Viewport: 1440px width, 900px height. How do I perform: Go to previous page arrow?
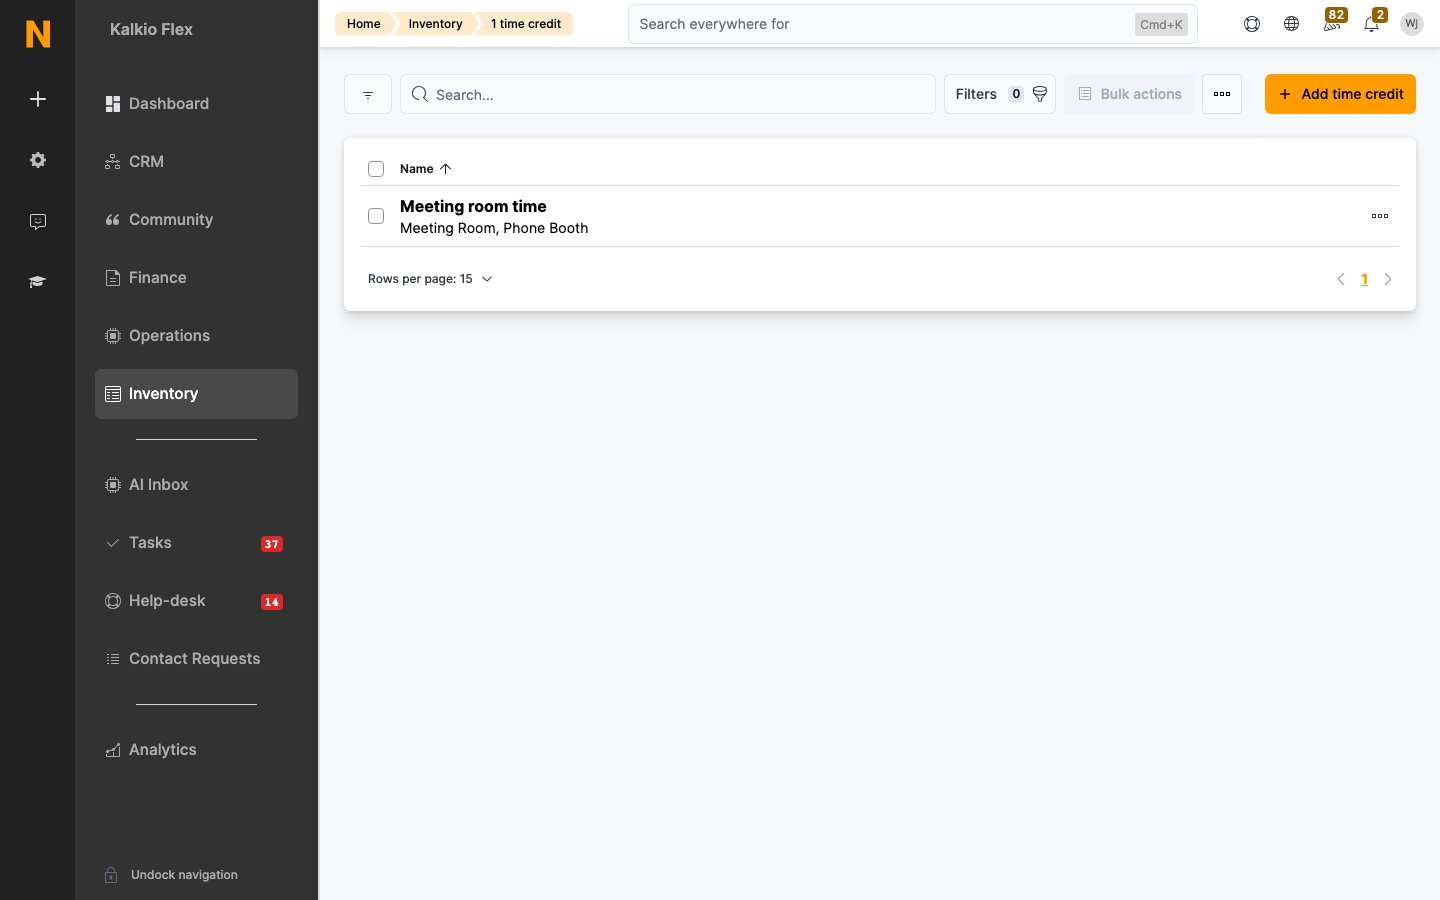(1341, 279)
